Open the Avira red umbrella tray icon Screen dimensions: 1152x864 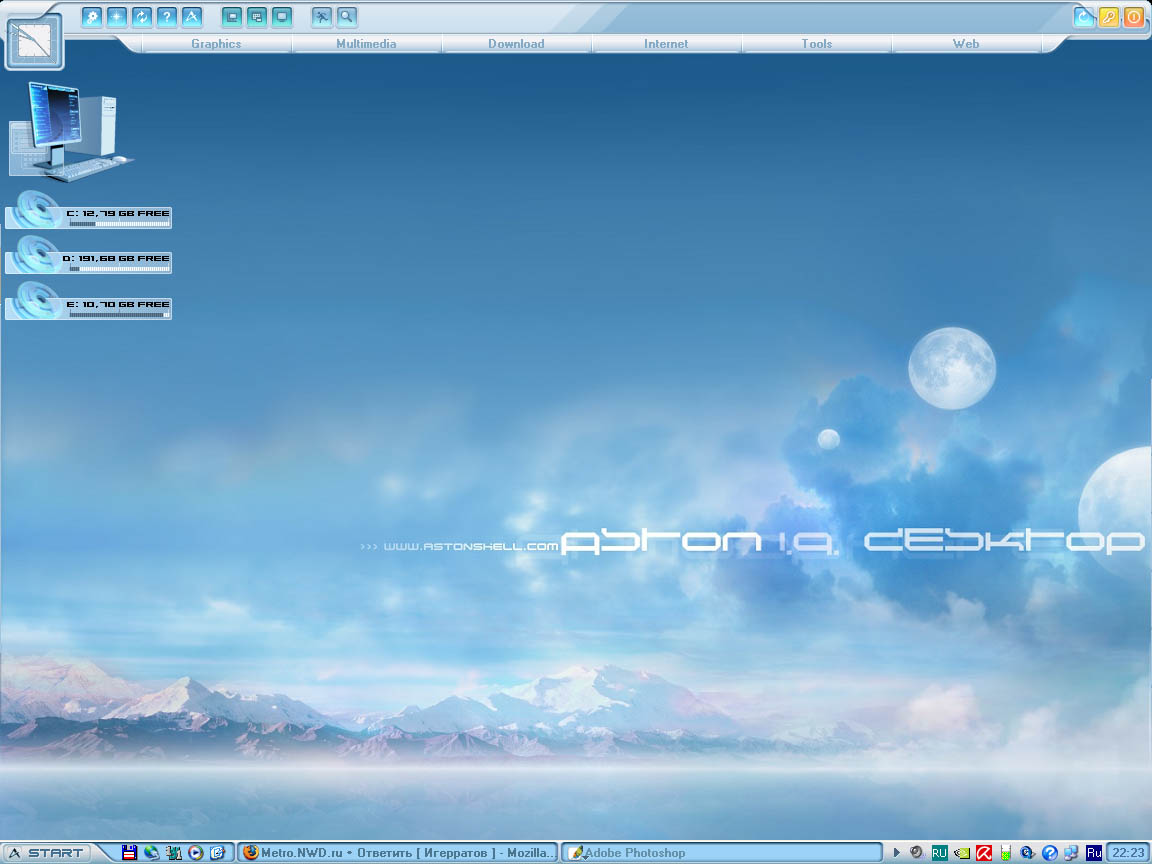pyautogui.click(x=984, y=853)
